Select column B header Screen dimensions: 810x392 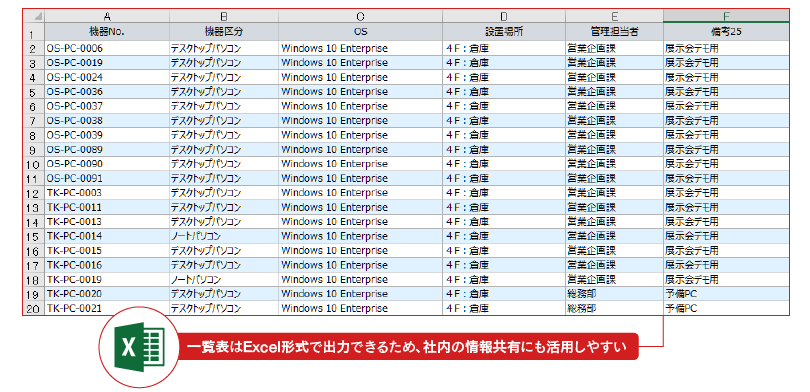tap(224, 15)
